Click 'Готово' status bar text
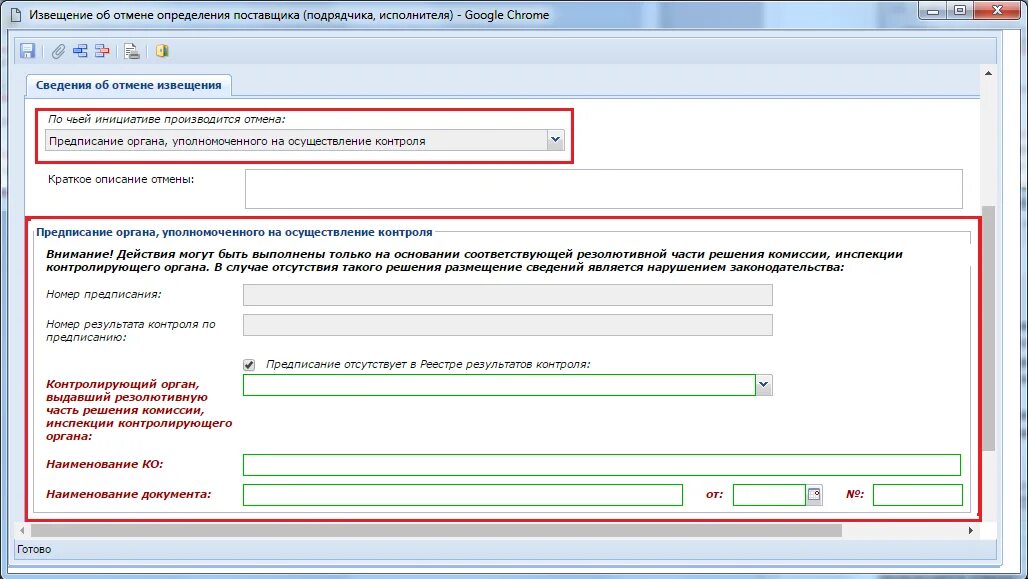 click(x=34, y=549)
